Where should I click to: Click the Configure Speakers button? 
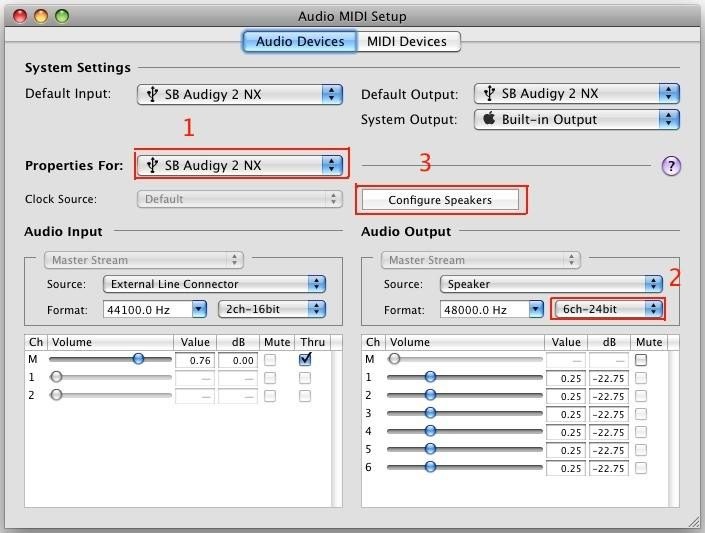[x=440, y=200]
